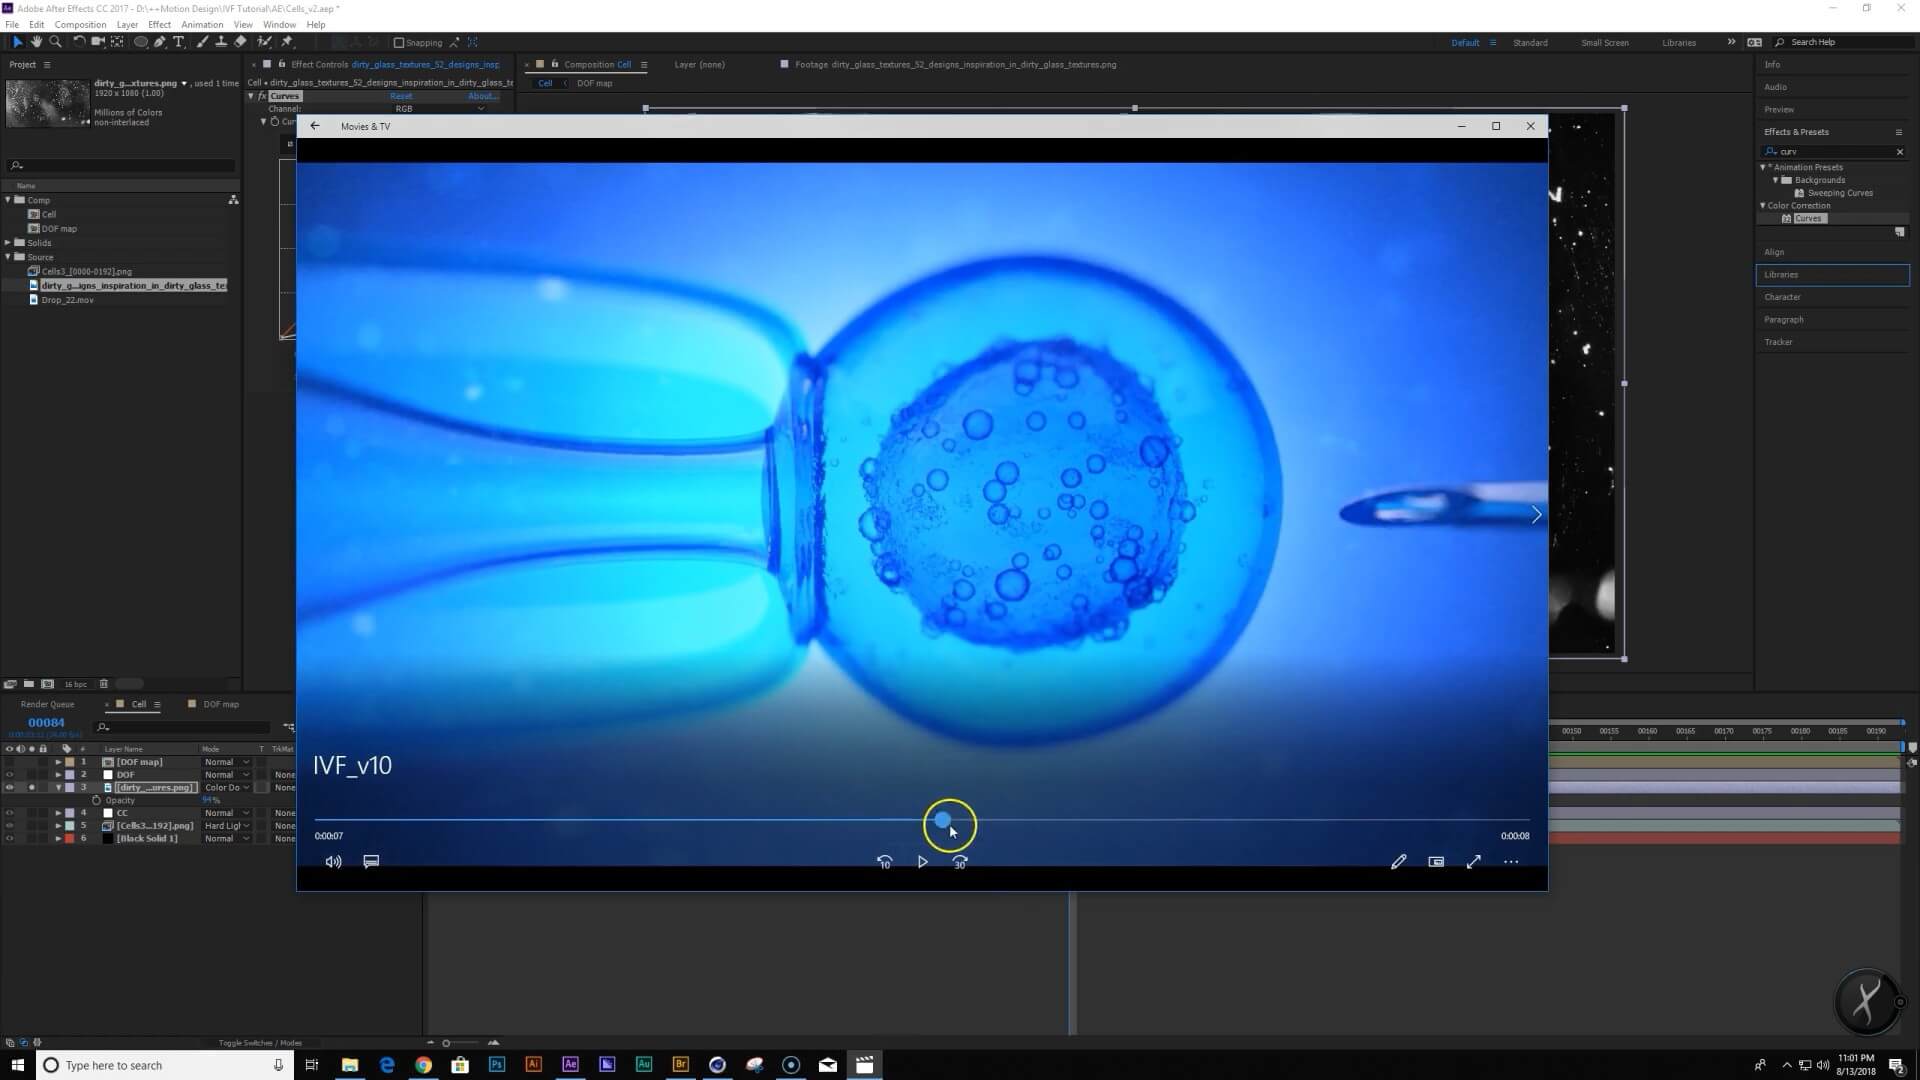
Task: Toggle visibility of Black Solid 1 layer
Action: [x=10, y=839]
